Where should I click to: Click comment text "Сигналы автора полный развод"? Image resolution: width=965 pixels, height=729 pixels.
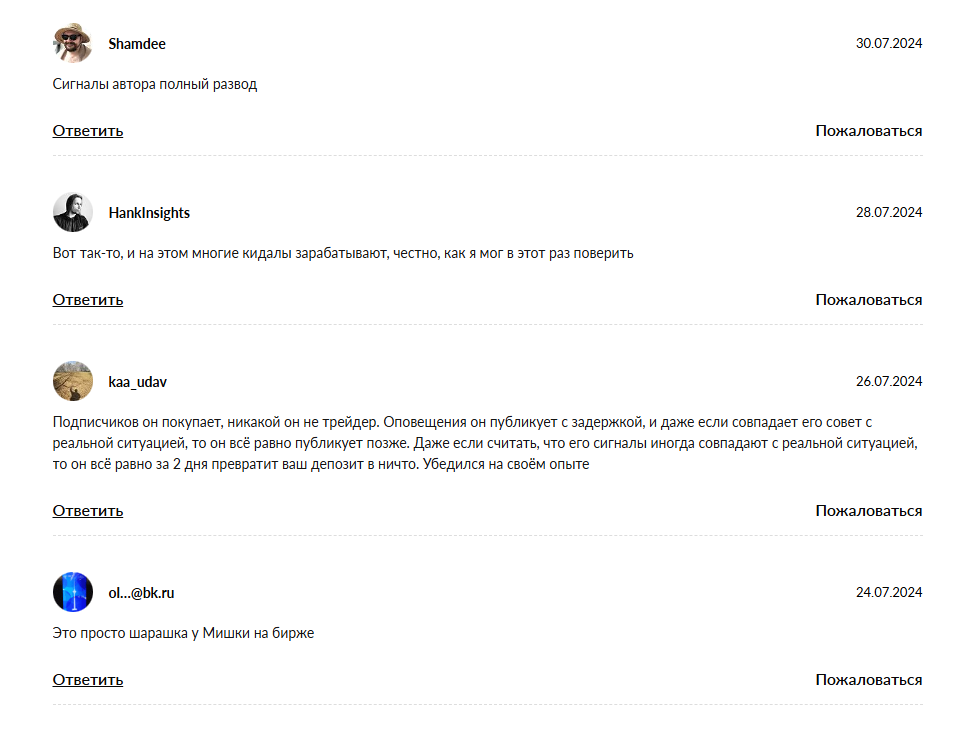click(154, 84)
